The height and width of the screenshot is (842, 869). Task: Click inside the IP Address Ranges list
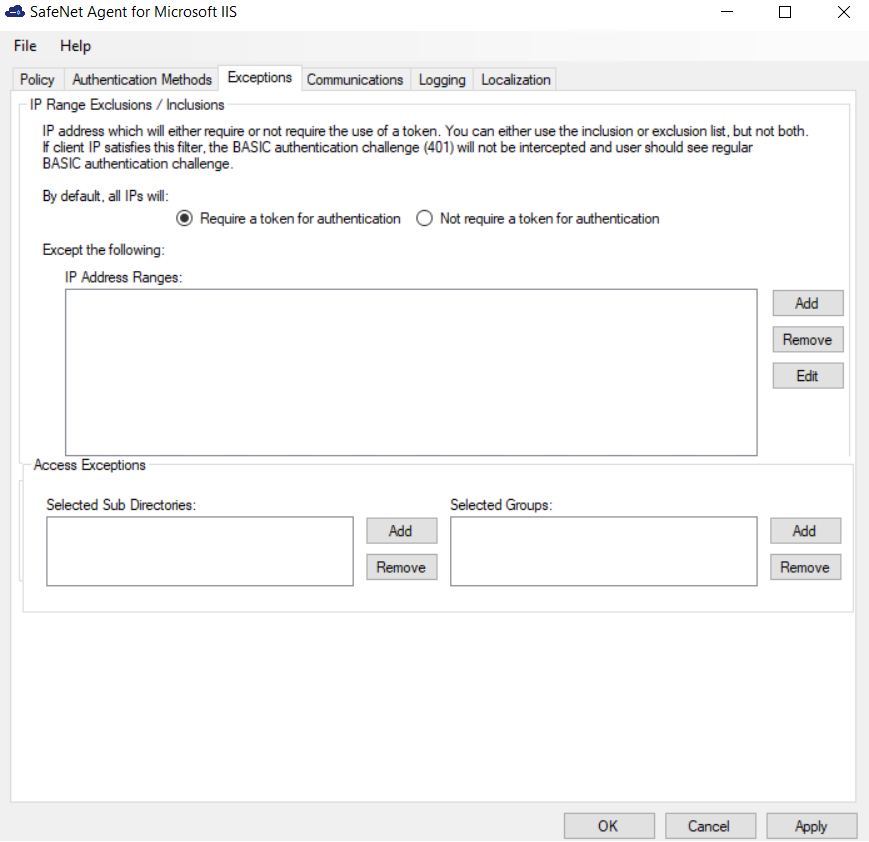[410, 372]
